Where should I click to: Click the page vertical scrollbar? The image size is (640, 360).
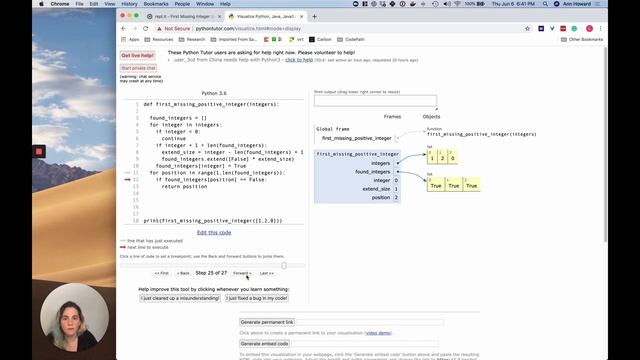605,145
